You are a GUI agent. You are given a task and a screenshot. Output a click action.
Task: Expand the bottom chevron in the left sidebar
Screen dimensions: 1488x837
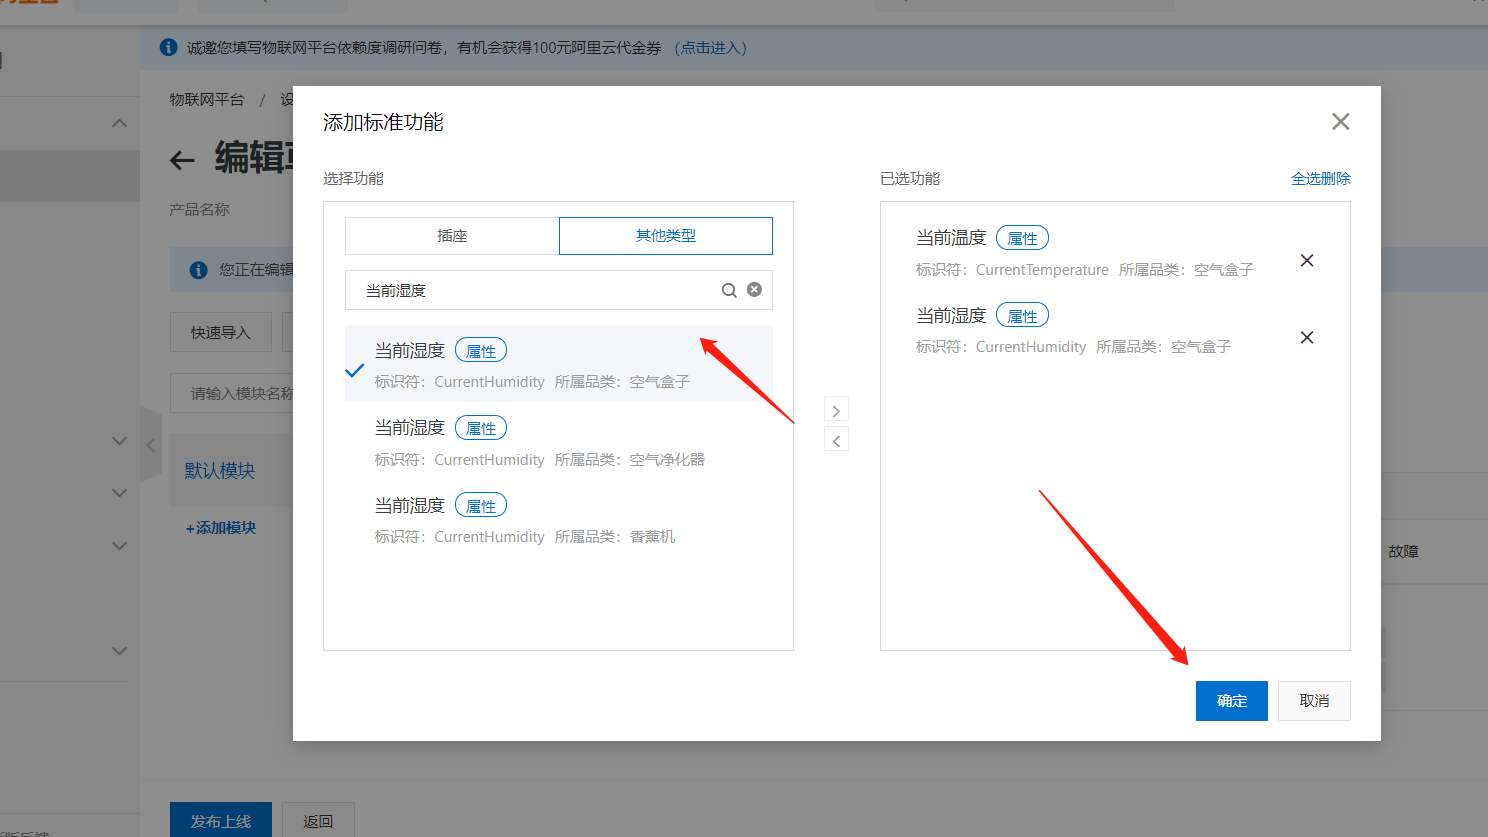119,650
